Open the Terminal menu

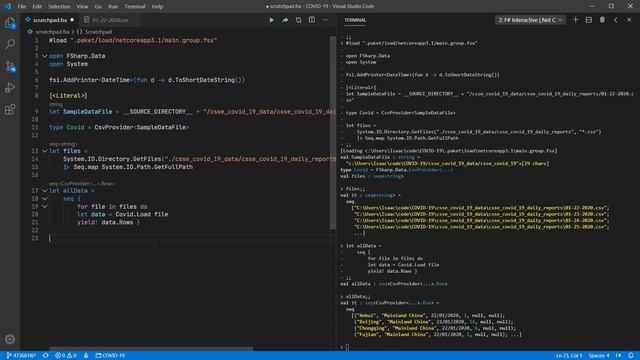pos(135,7)
